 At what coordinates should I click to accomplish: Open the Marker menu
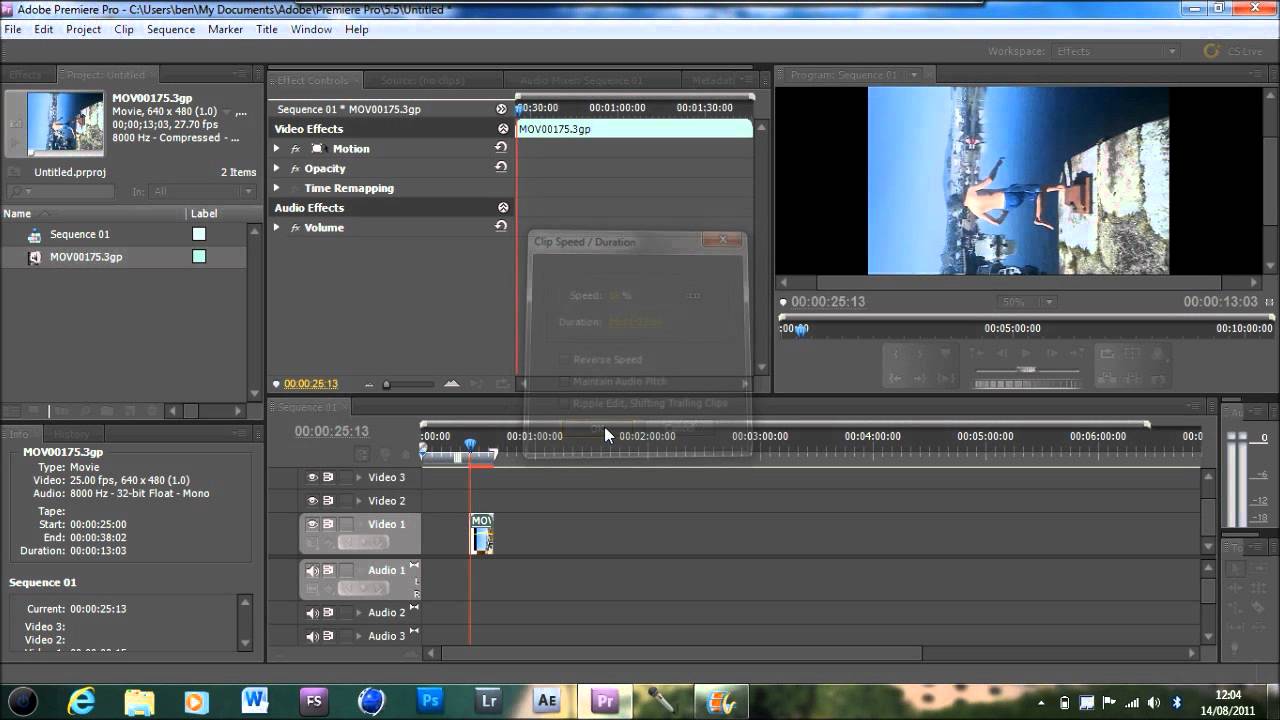click(225, 29)
